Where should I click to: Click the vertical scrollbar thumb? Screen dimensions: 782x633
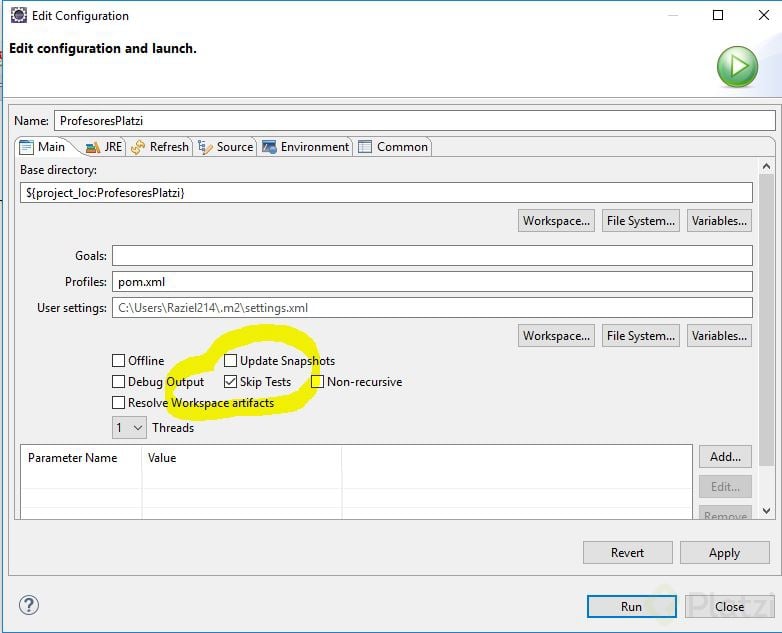pyautogui.click(x=767, y=319)
